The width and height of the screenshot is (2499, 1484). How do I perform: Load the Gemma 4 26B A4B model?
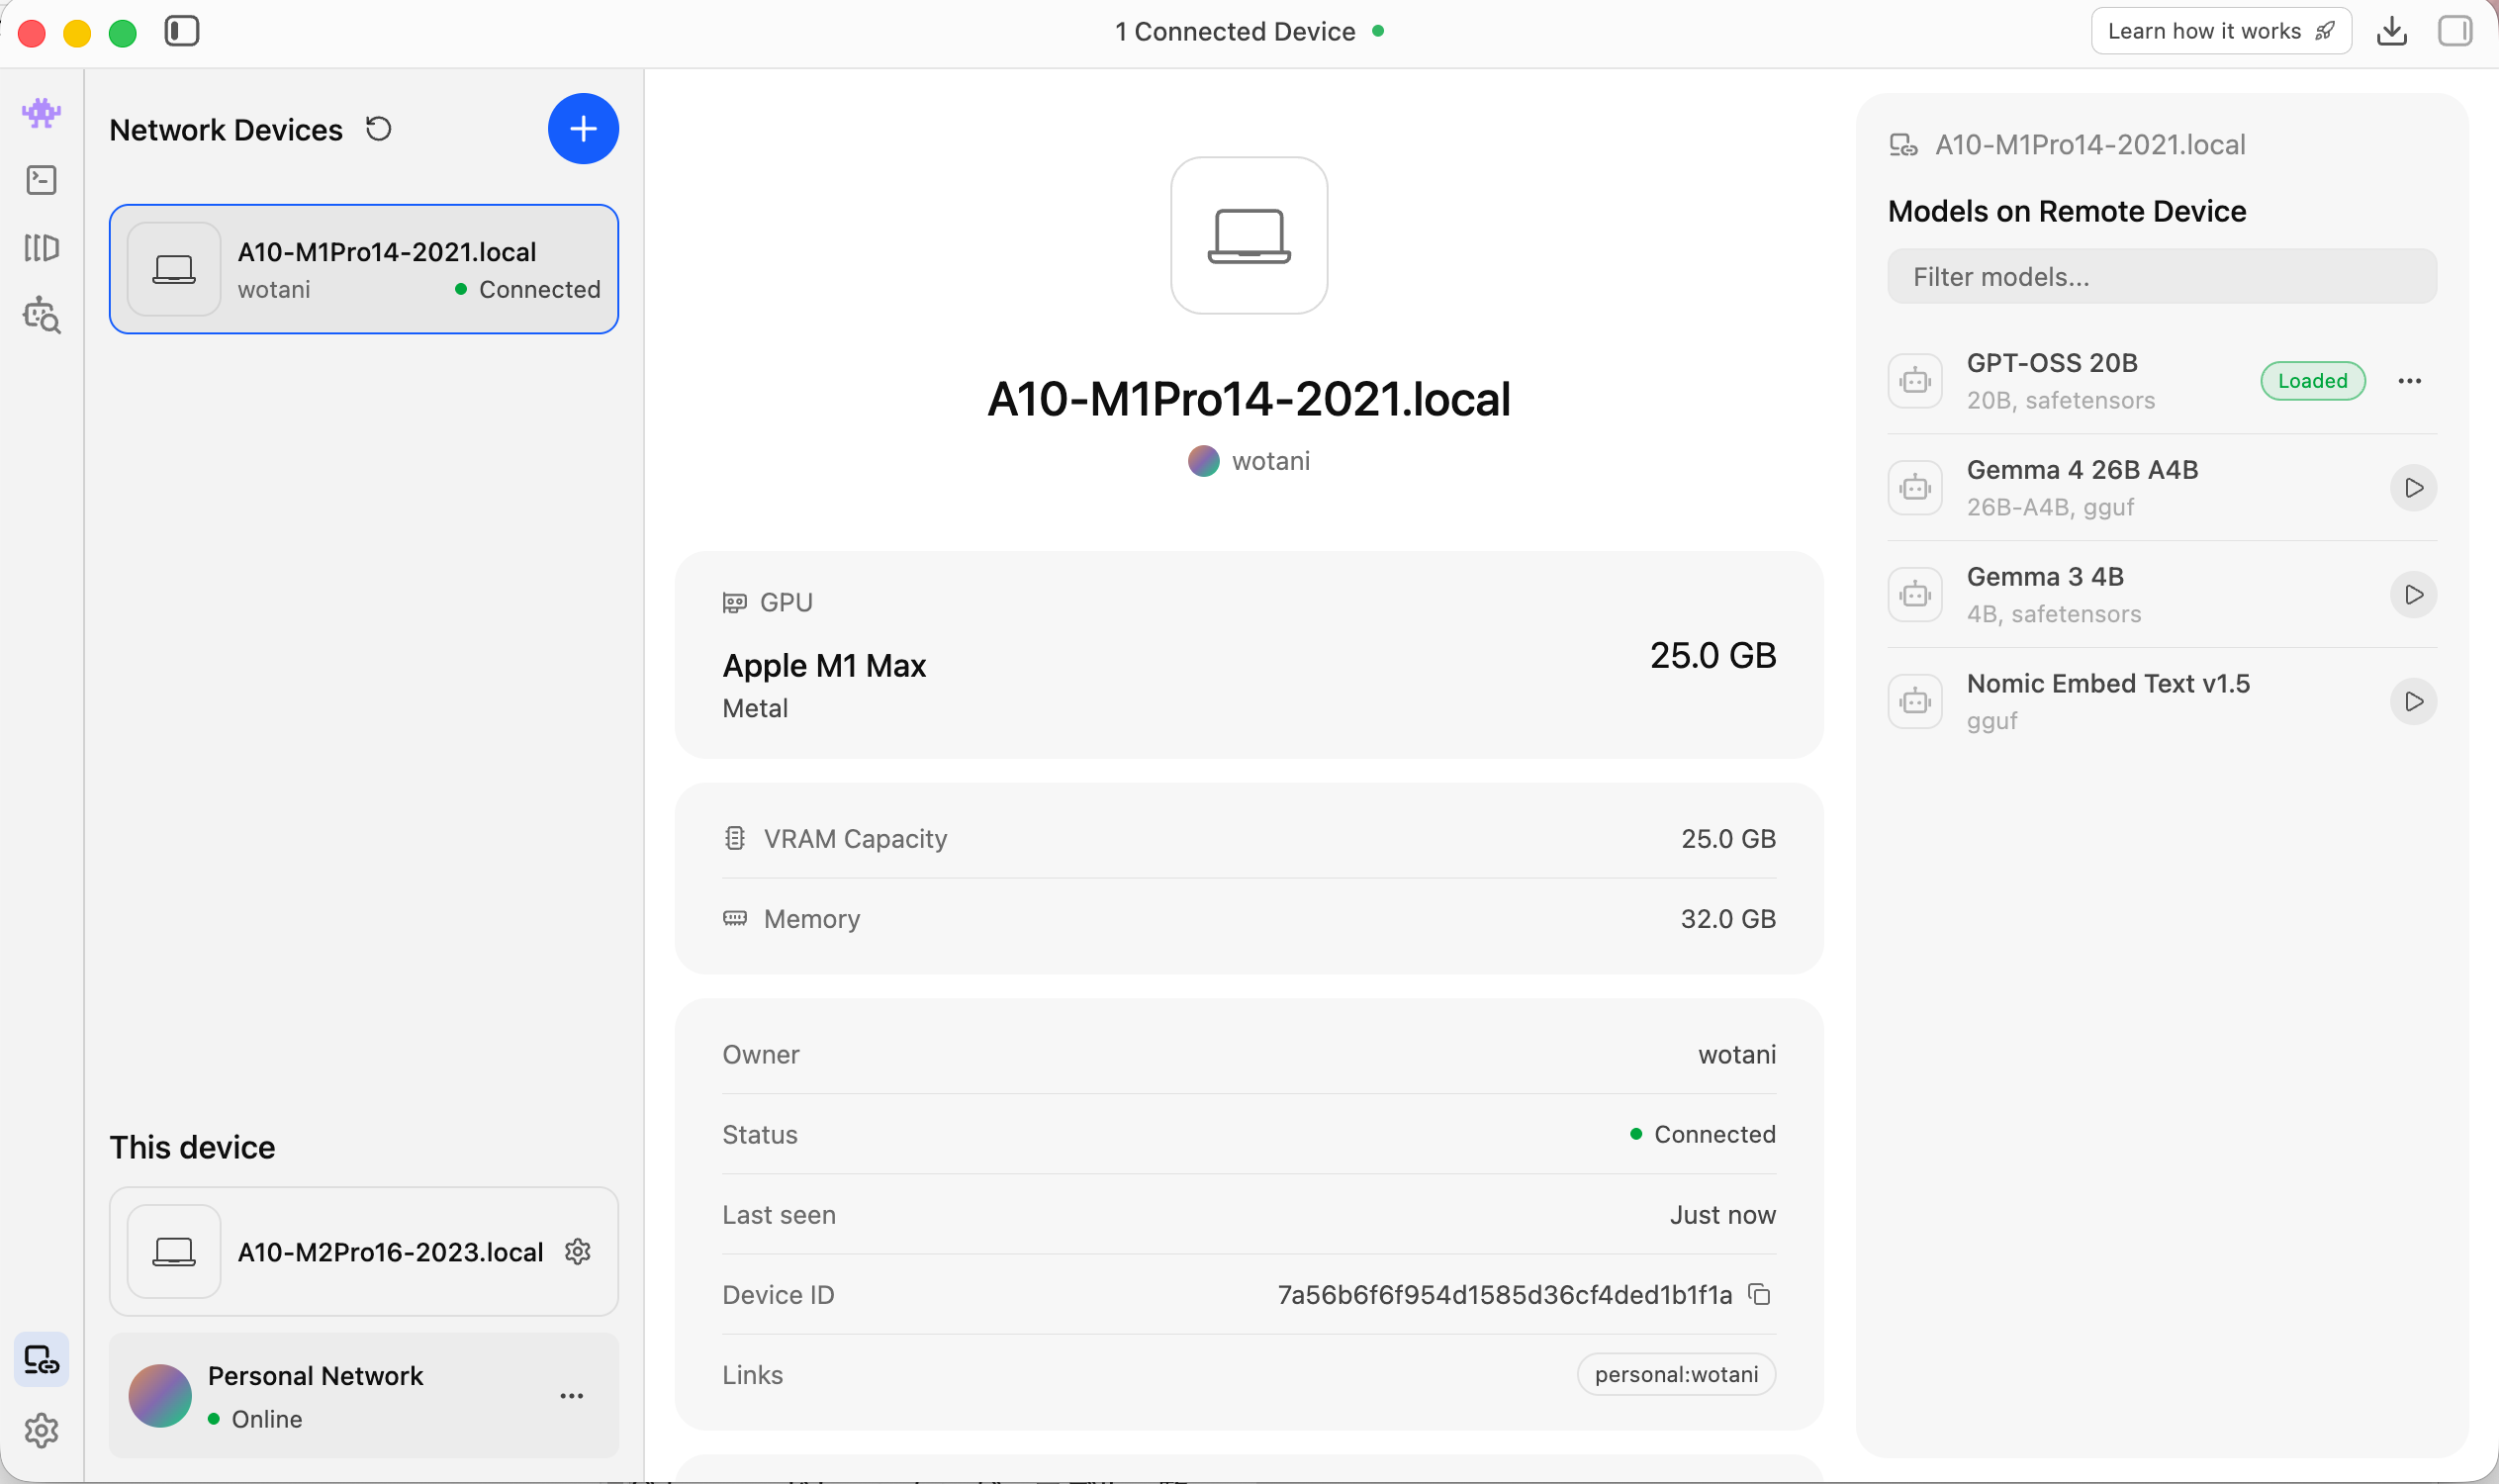pos(2413,488)
